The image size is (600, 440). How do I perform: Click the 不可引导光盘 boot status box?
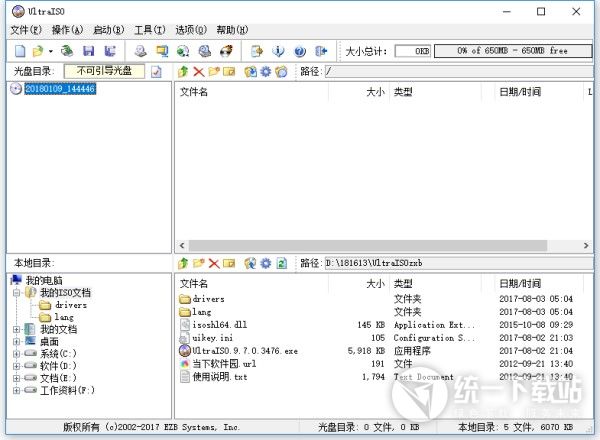(104, 71)
